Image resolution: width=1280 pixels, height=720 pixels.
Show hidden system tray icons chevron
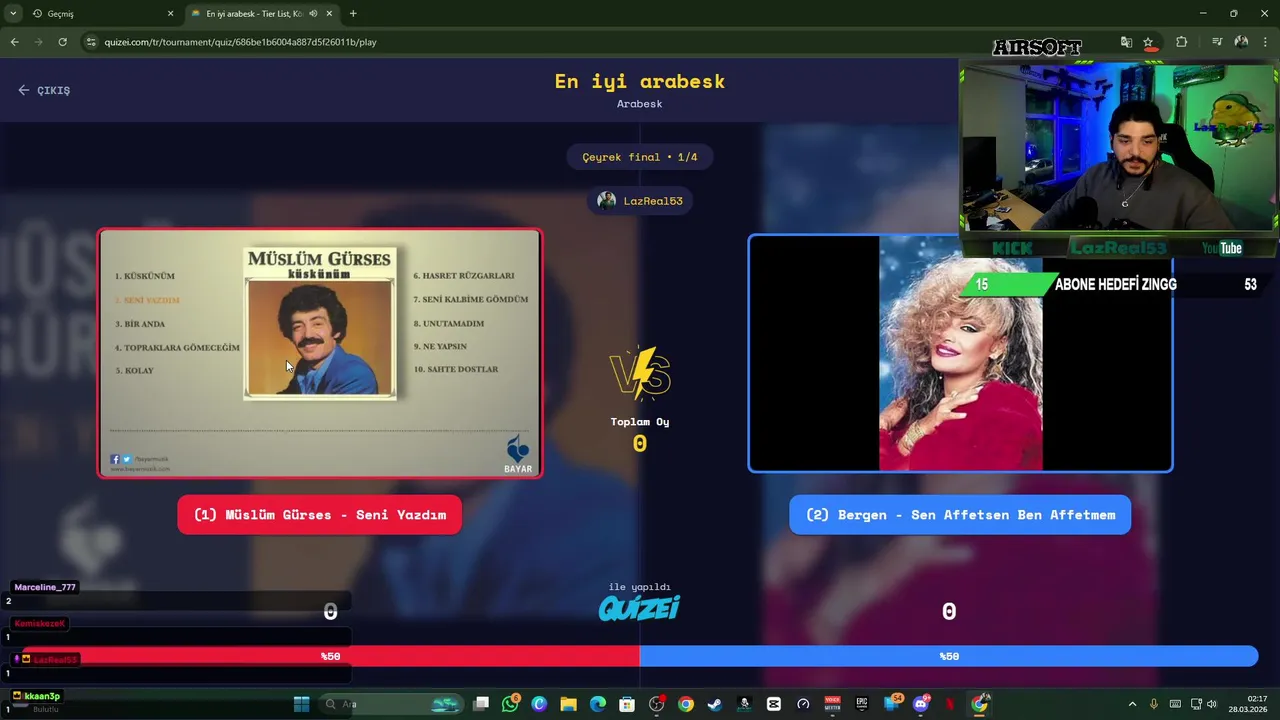1132,704
